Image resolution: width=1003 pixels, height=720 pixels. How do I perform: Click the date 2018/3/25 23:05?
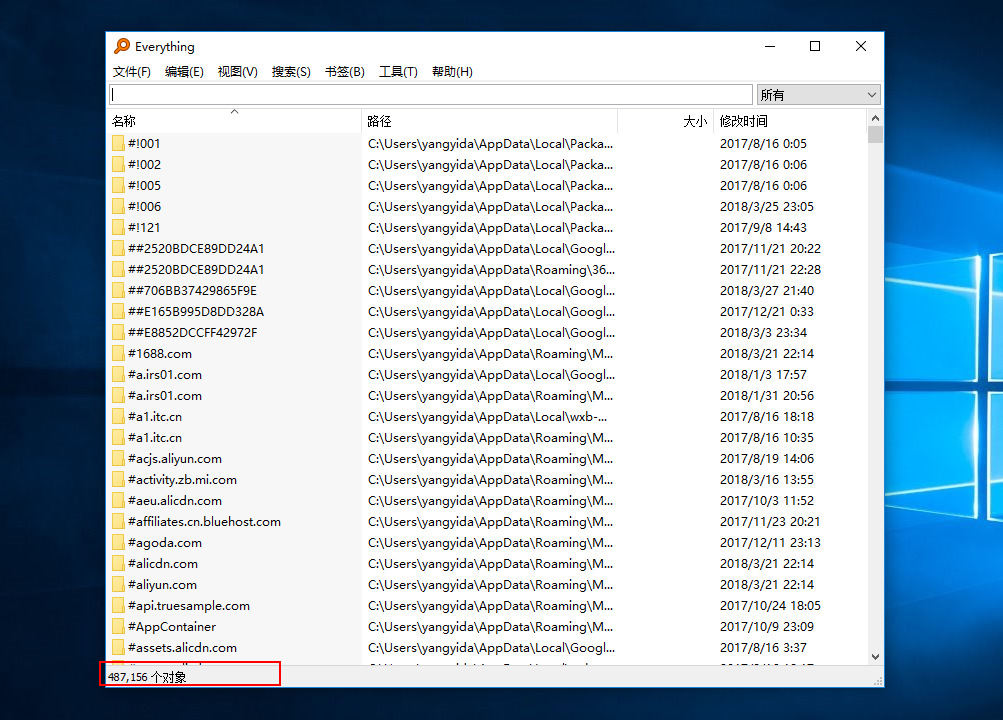(767, 207)
